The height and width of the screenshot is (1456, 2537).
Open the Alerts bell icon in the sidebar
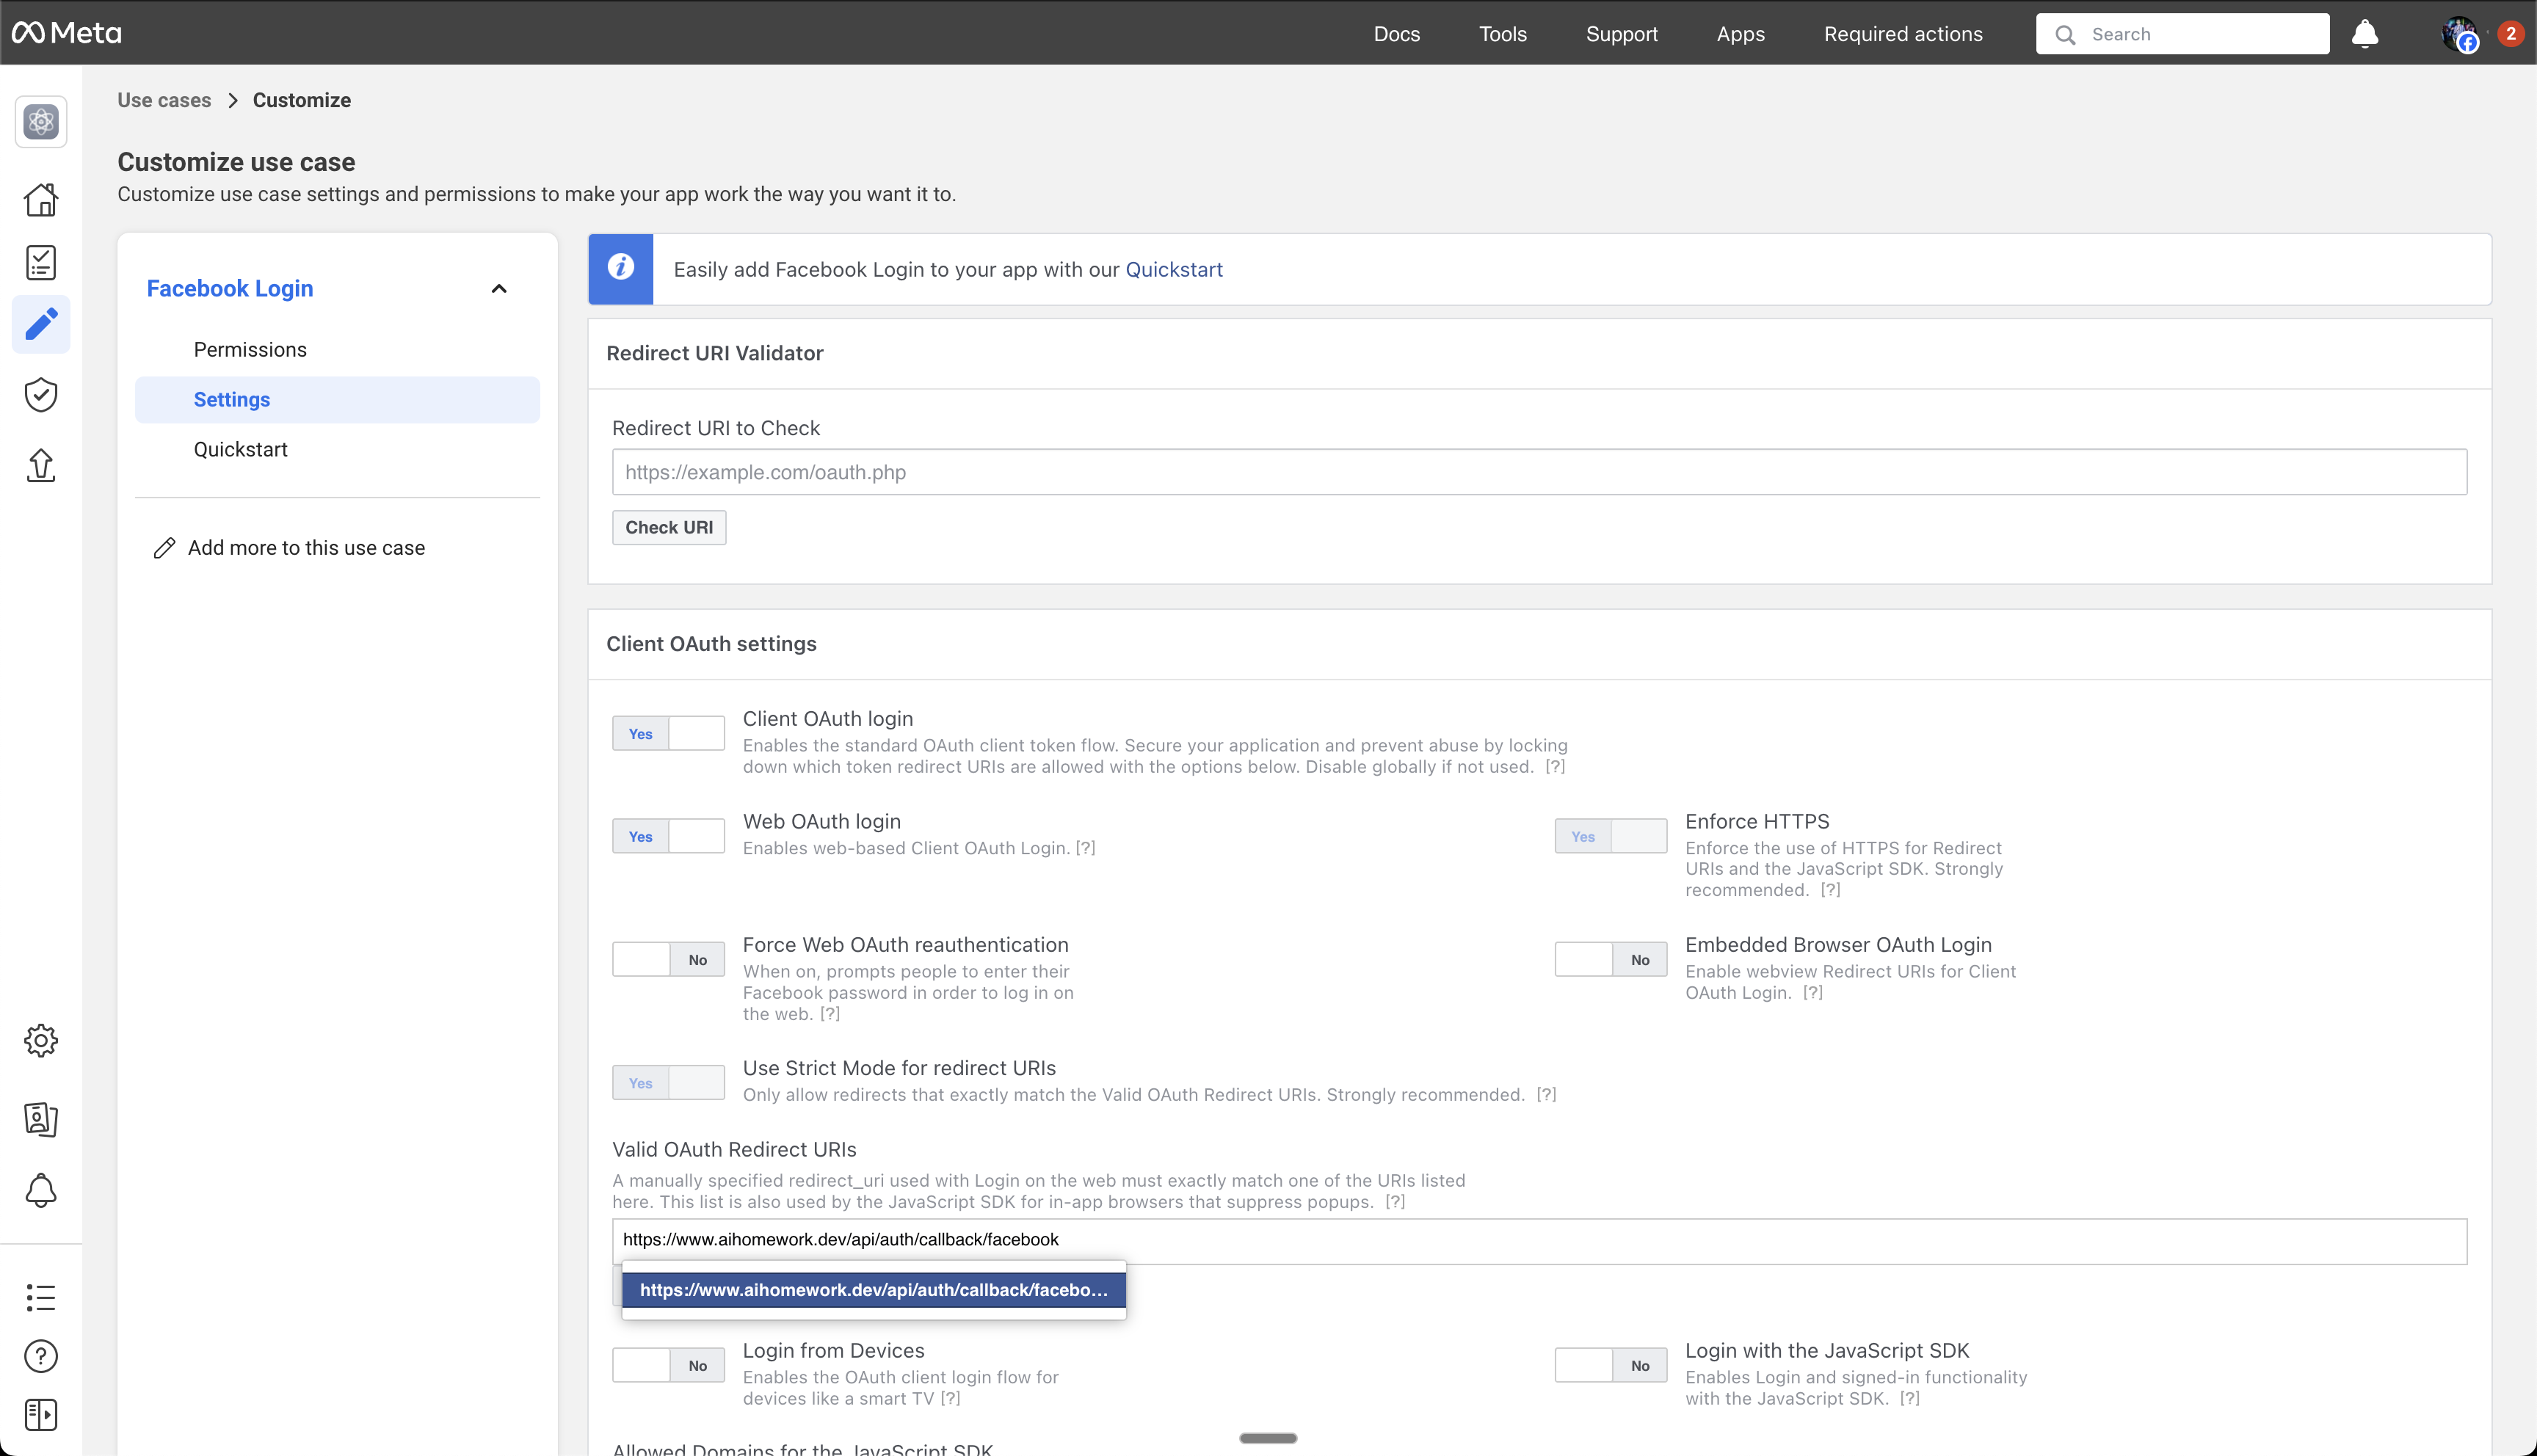pyautogui.click(x=41, y=1190)
